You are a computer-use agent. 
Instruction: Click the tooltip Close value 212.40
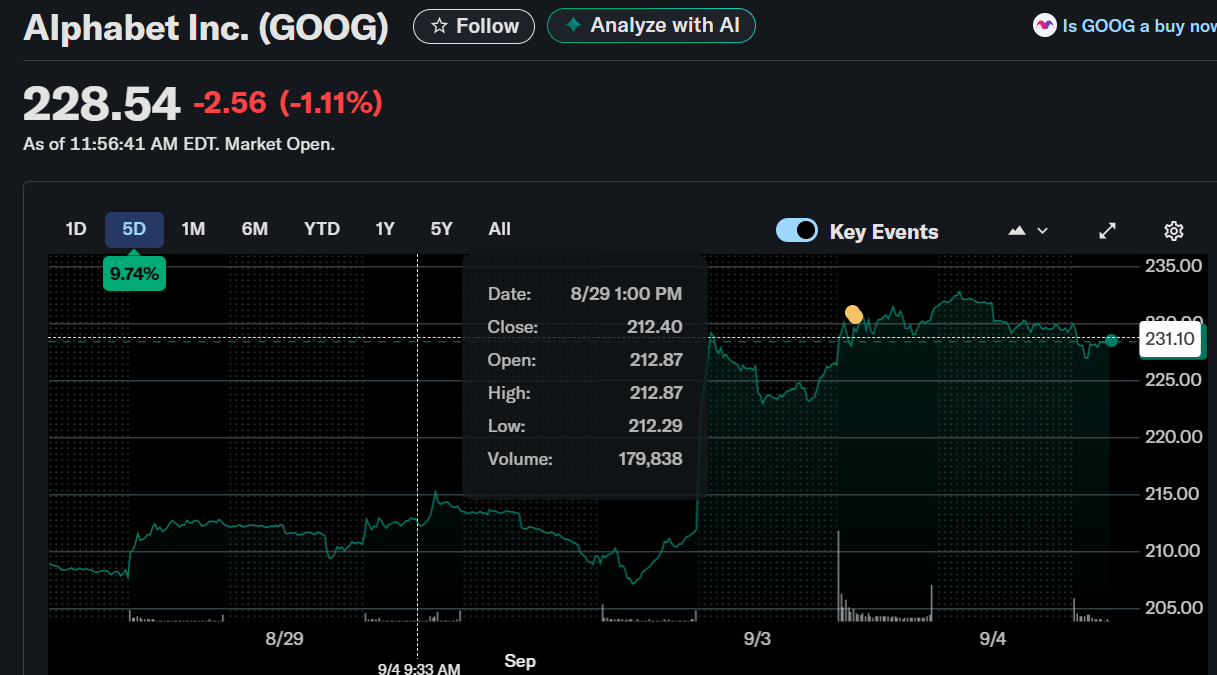pos(656,327)
